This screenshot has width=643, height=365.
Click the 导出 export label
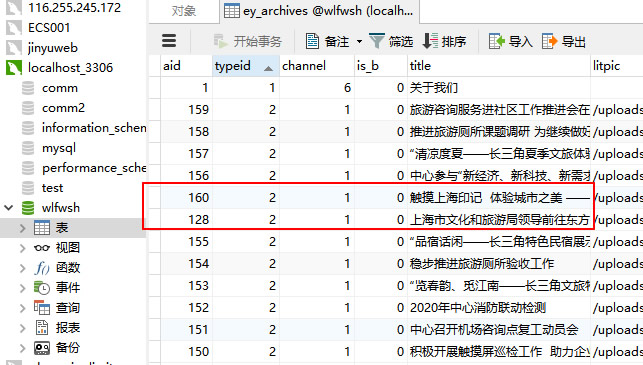click(574, 41)
